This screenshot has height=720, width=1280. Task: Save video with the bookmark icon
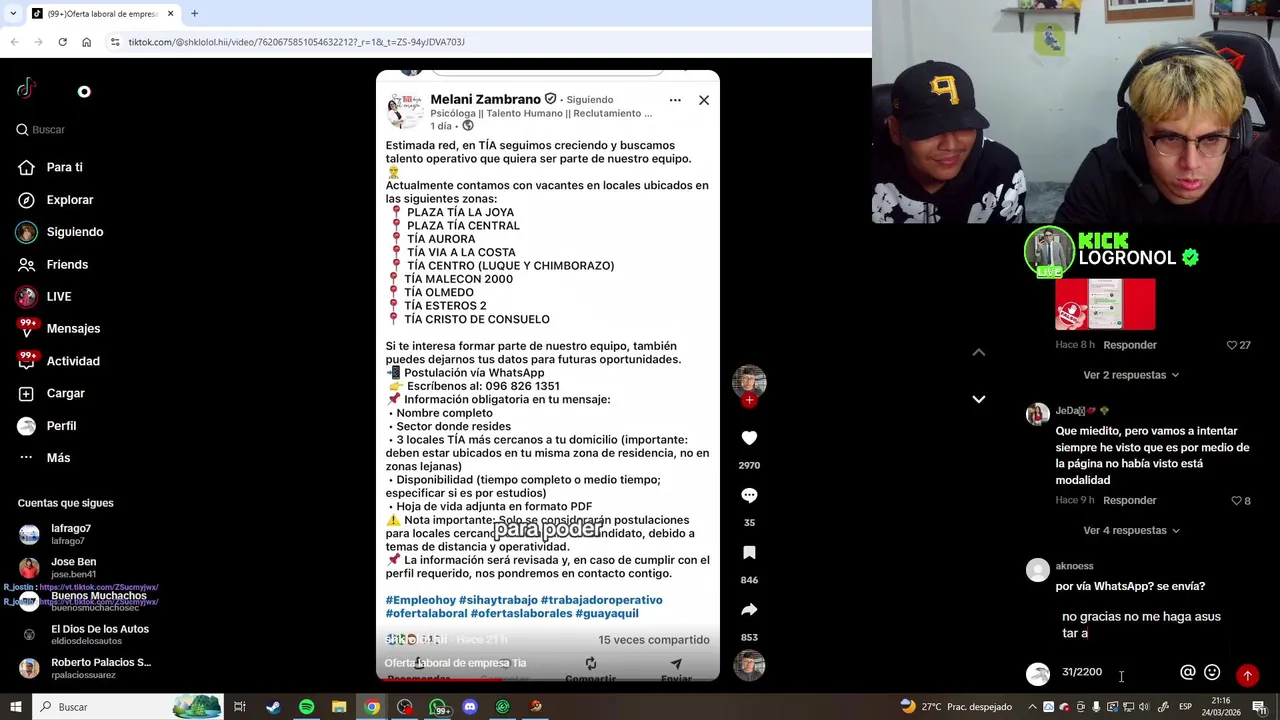(x=749, y=553)
